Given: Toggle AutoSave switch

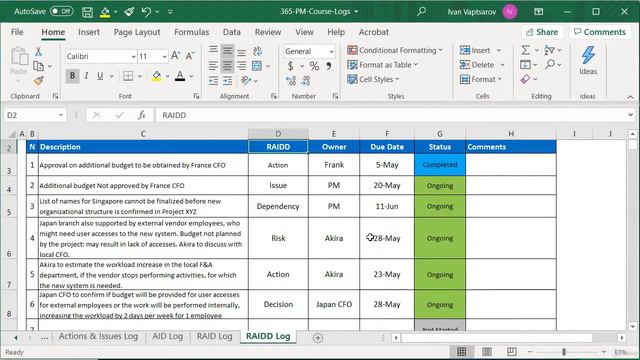Looking at the screenshot, I should click(x=61, y=11).
